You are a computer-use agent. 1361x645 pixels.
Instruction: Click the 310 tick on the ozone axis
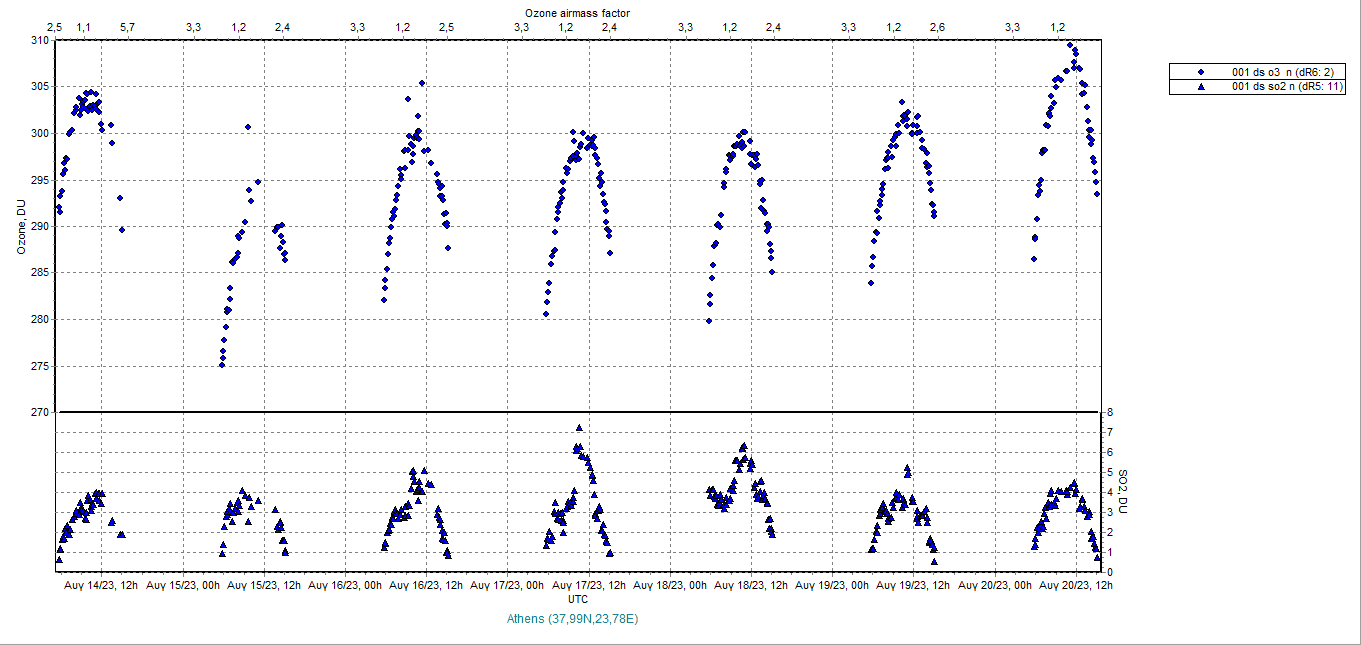38,40
